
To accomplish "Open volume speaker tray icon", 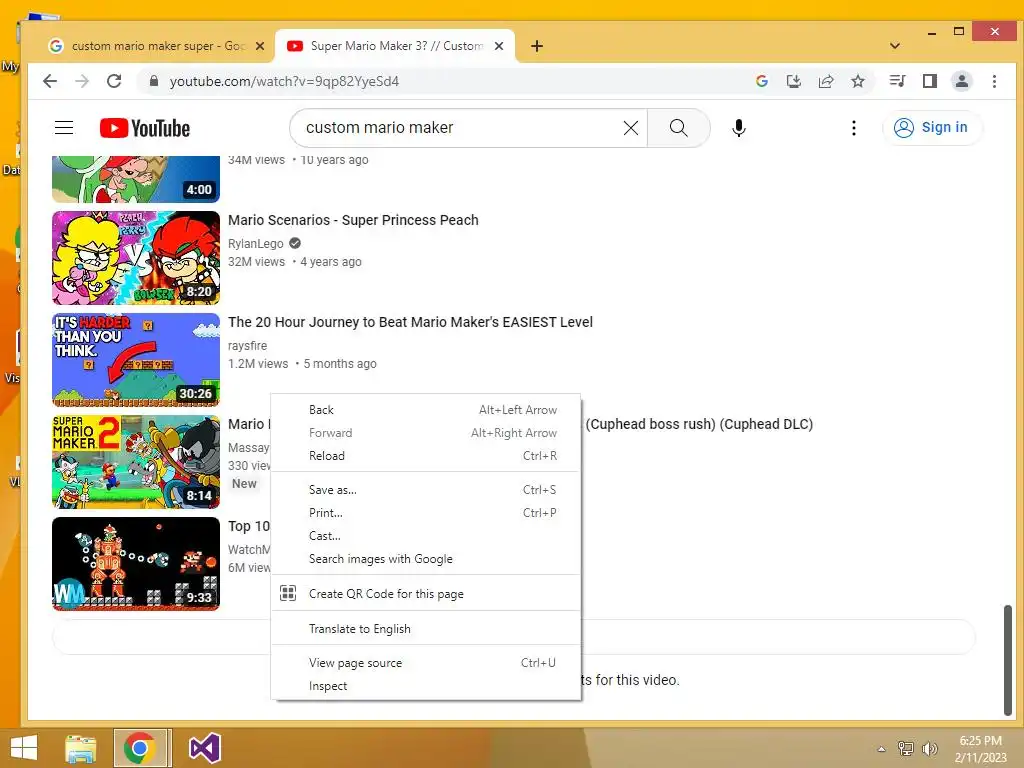I will click(930, 748).
